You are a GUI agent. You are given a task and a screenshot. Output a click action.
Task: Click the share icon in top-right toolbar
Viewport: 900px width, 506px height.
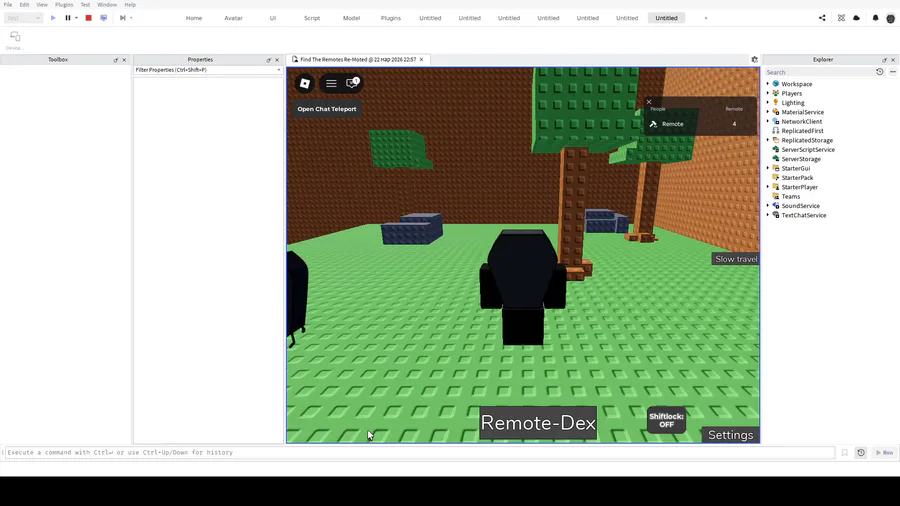coord(822,18)
